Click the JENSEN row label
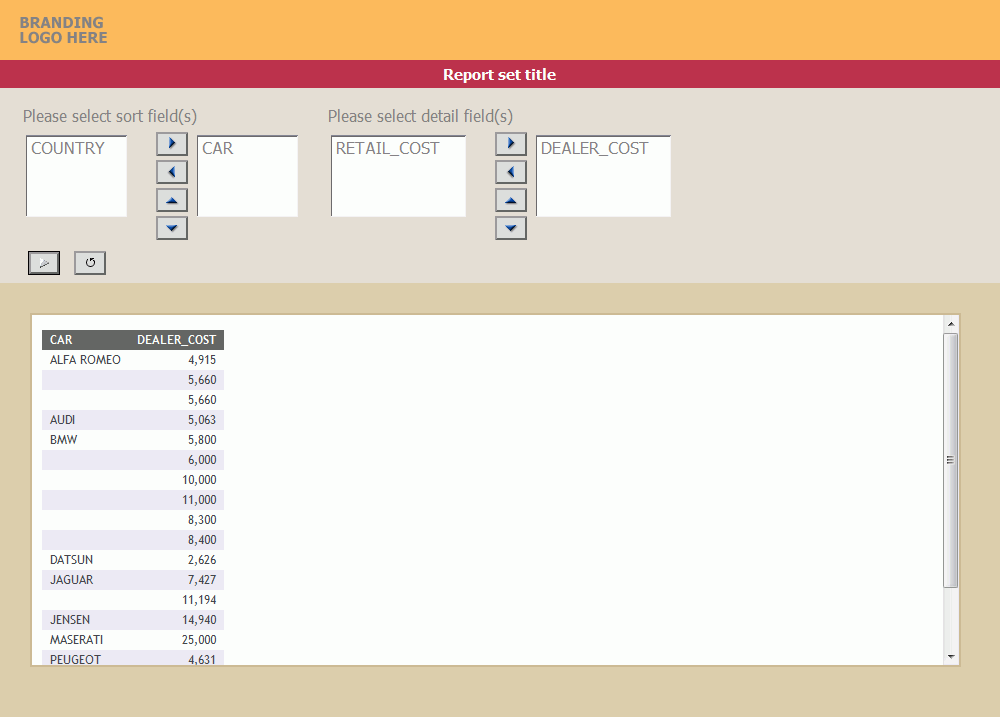This screenshot has height=717, width=1000. click(70, 619)
